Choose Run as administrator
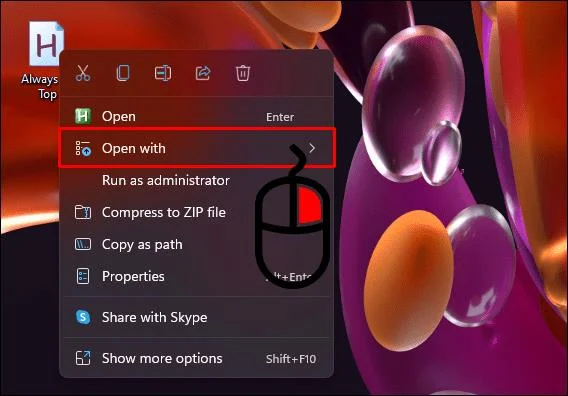This screenshot has width=568, height=396. 196,180
